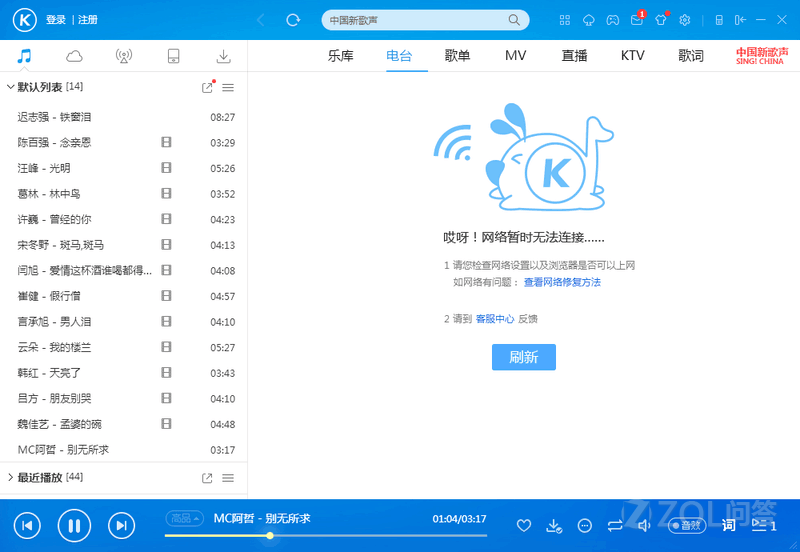Screen dimensions: 800x552
Task: Select the song 陈百强 - 念亲恩
Action: 123,142
